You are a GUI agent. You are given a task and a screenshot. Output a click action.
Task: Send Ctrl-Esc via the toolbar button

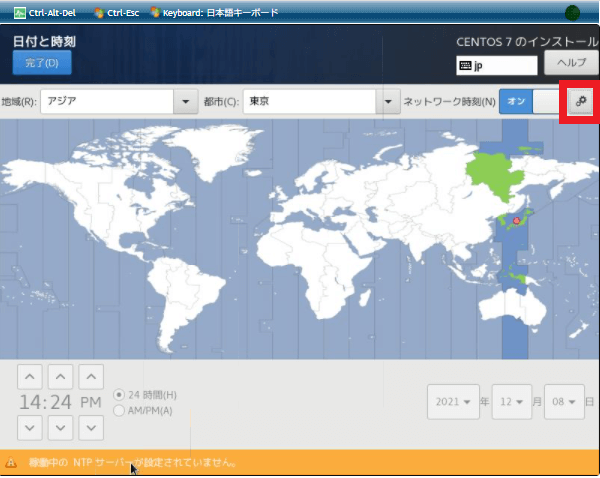(x=117, y=13)
